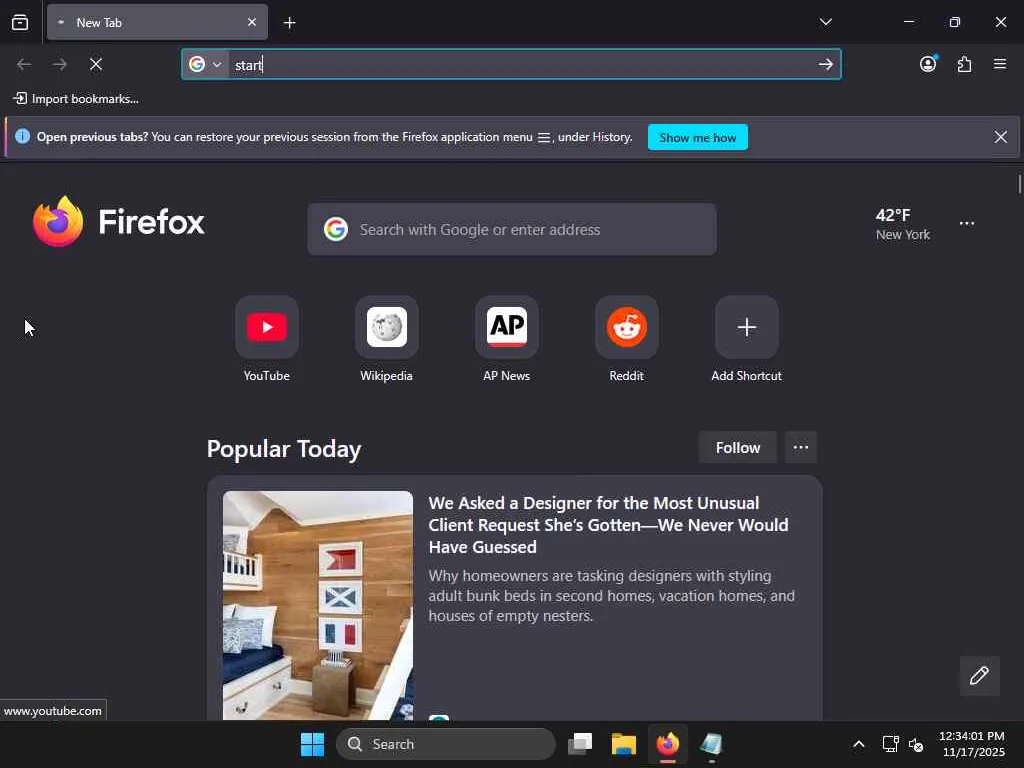The height and width of the screenshot is (768, 1024).
Task: Click the Follow button for Popular Today
Action: click(x=738, y=447)
